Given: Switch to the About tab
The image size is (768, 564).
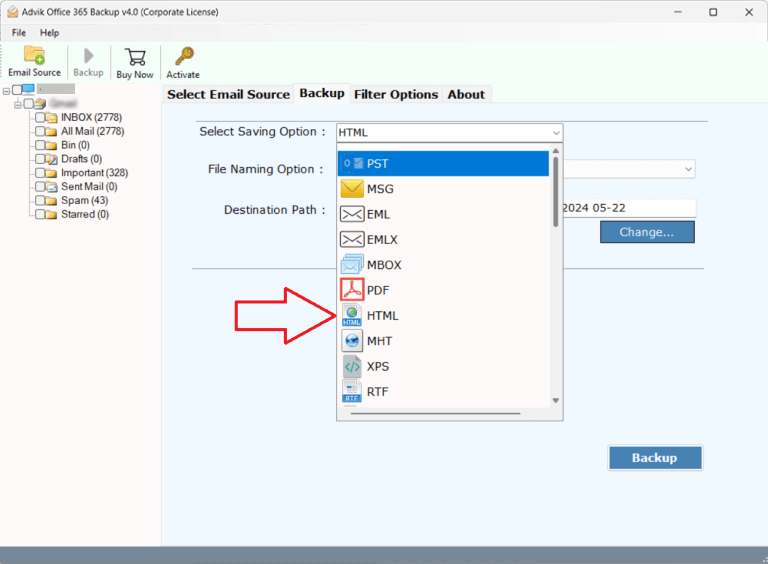Looking at the screenshot, I should click(x=466, y=94).
